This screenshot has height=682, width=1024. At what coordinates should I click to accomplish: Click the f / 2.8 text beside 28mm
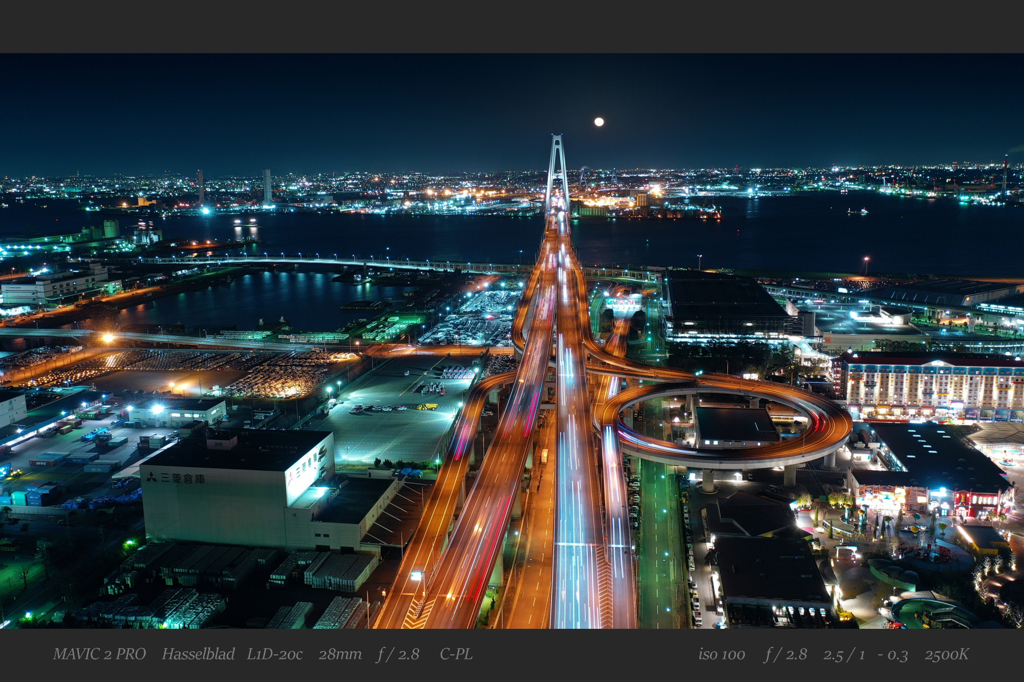(398, 654)
